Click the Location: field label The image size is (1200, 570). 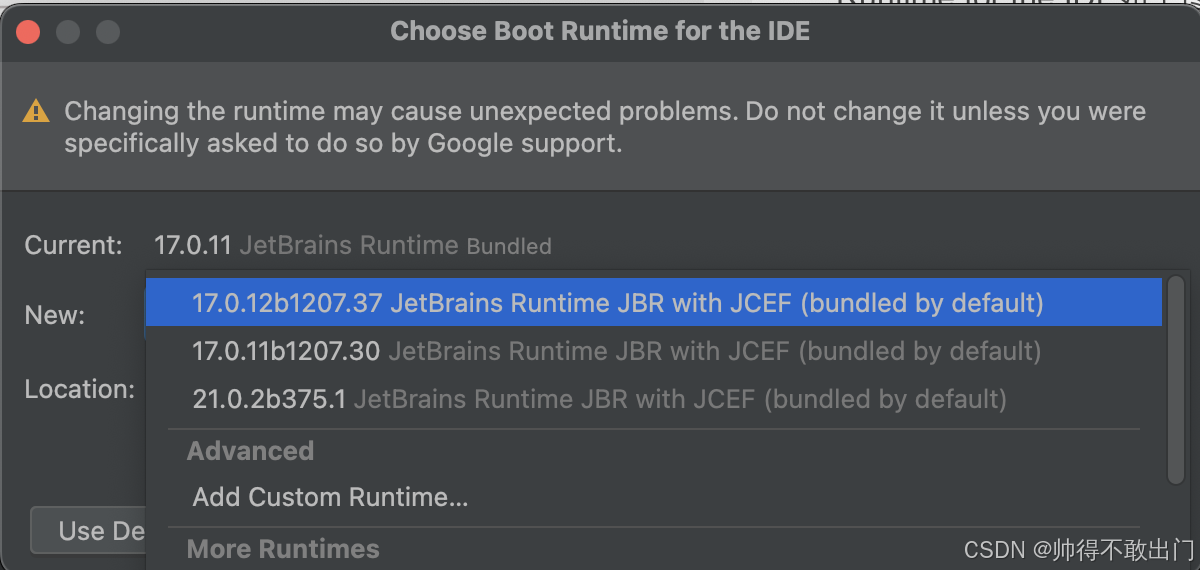pyautogui.click(x=80, y=389)
